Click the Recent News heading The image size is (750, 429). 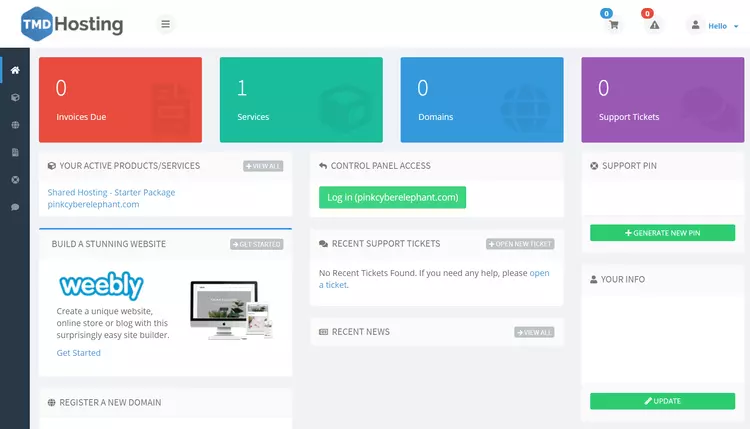click(361, 332)
